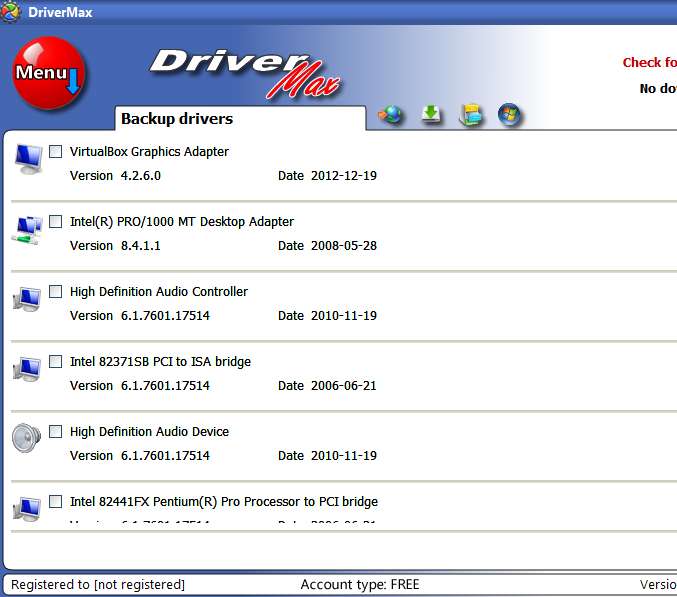Screen dimensions: 677x597
Task: Click the computer icon for Intel 82441FX bridge
Action: (27, 509)
